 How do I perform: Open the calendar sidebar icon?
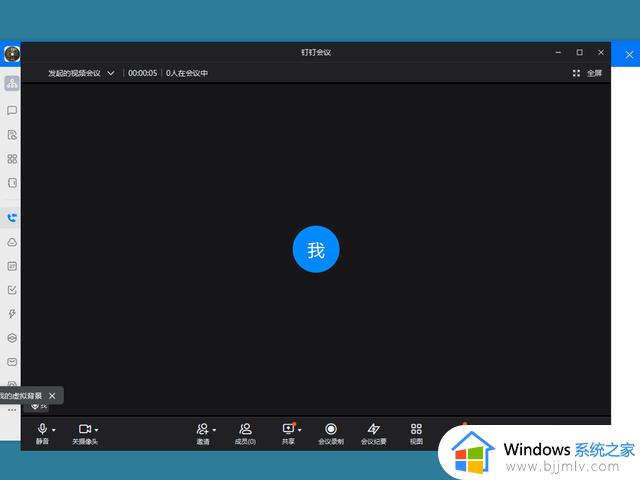[12, 266]
